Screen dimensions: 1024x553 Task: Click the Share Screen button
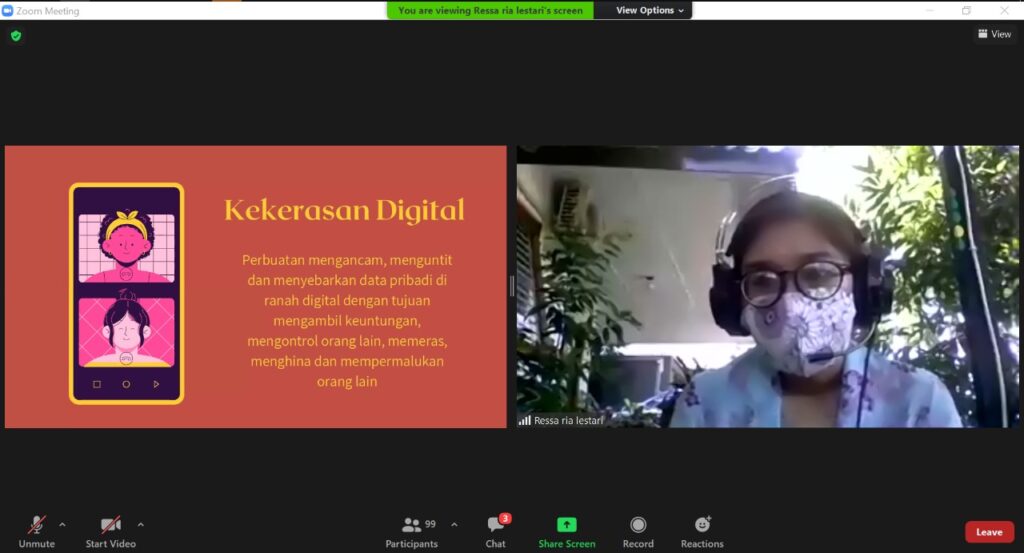coord(567,532)
